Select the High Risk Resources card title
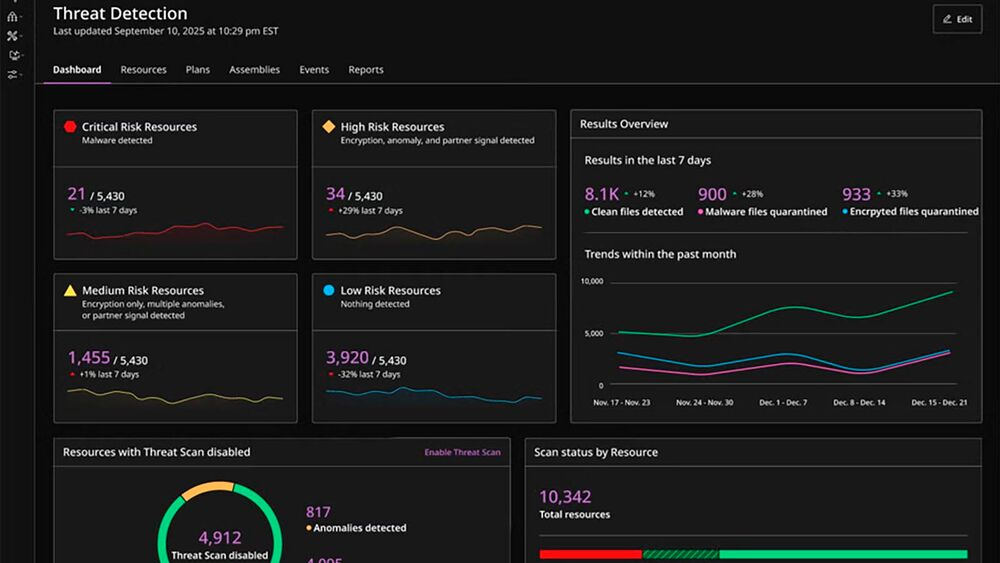 point(392,127)
